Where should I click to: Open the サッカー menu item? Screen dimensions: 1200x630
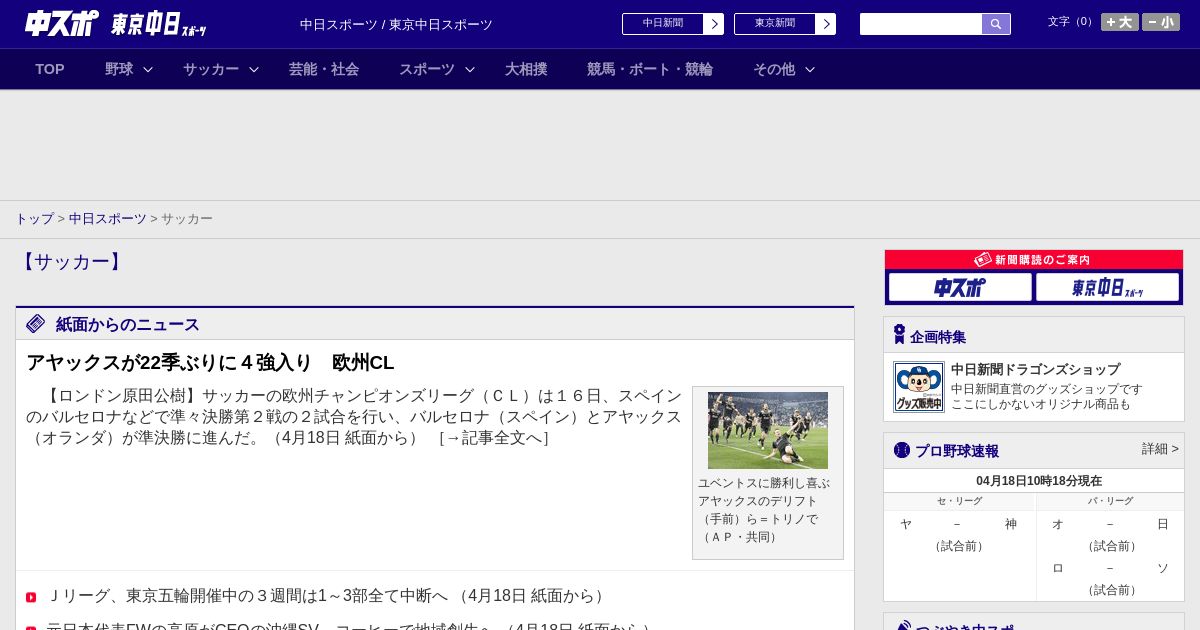click(211, 69)
